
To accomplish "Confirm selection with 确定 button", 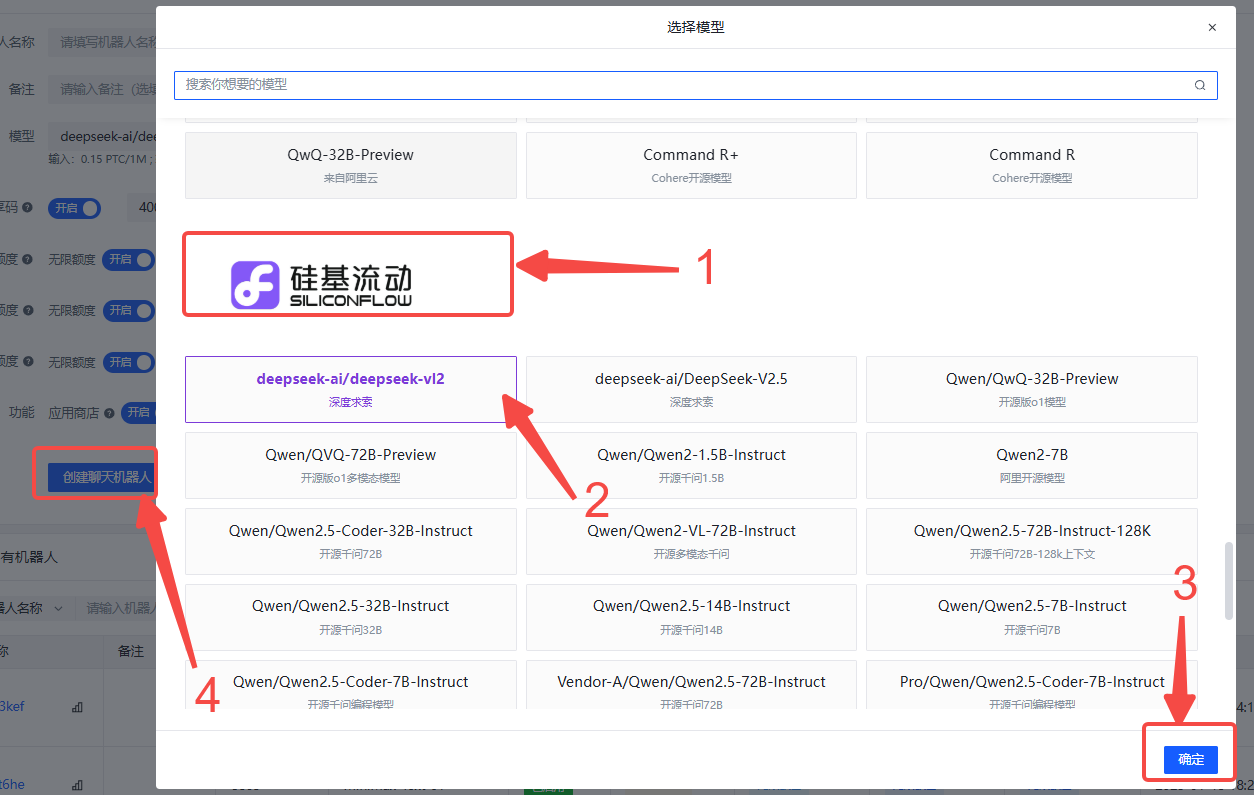I will (1191, 759).
